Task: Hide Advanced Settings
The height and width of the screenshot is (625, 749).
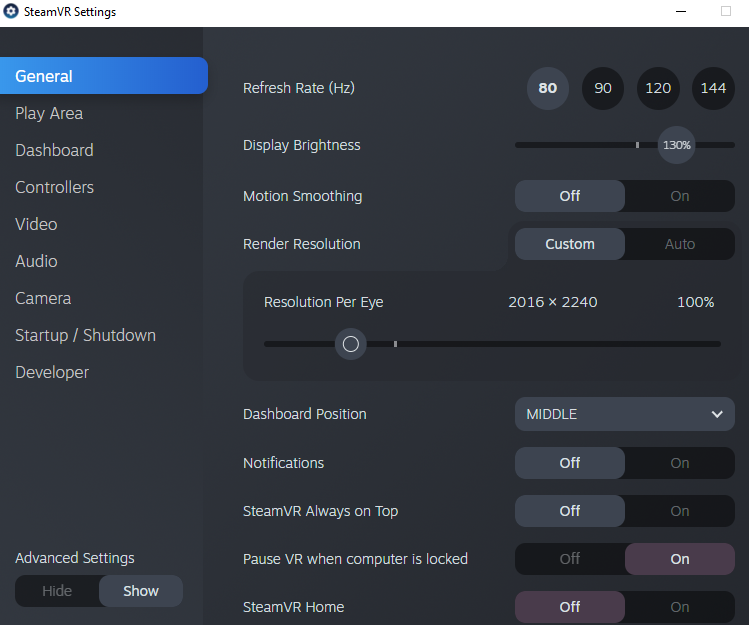Action: click(57, 591)
